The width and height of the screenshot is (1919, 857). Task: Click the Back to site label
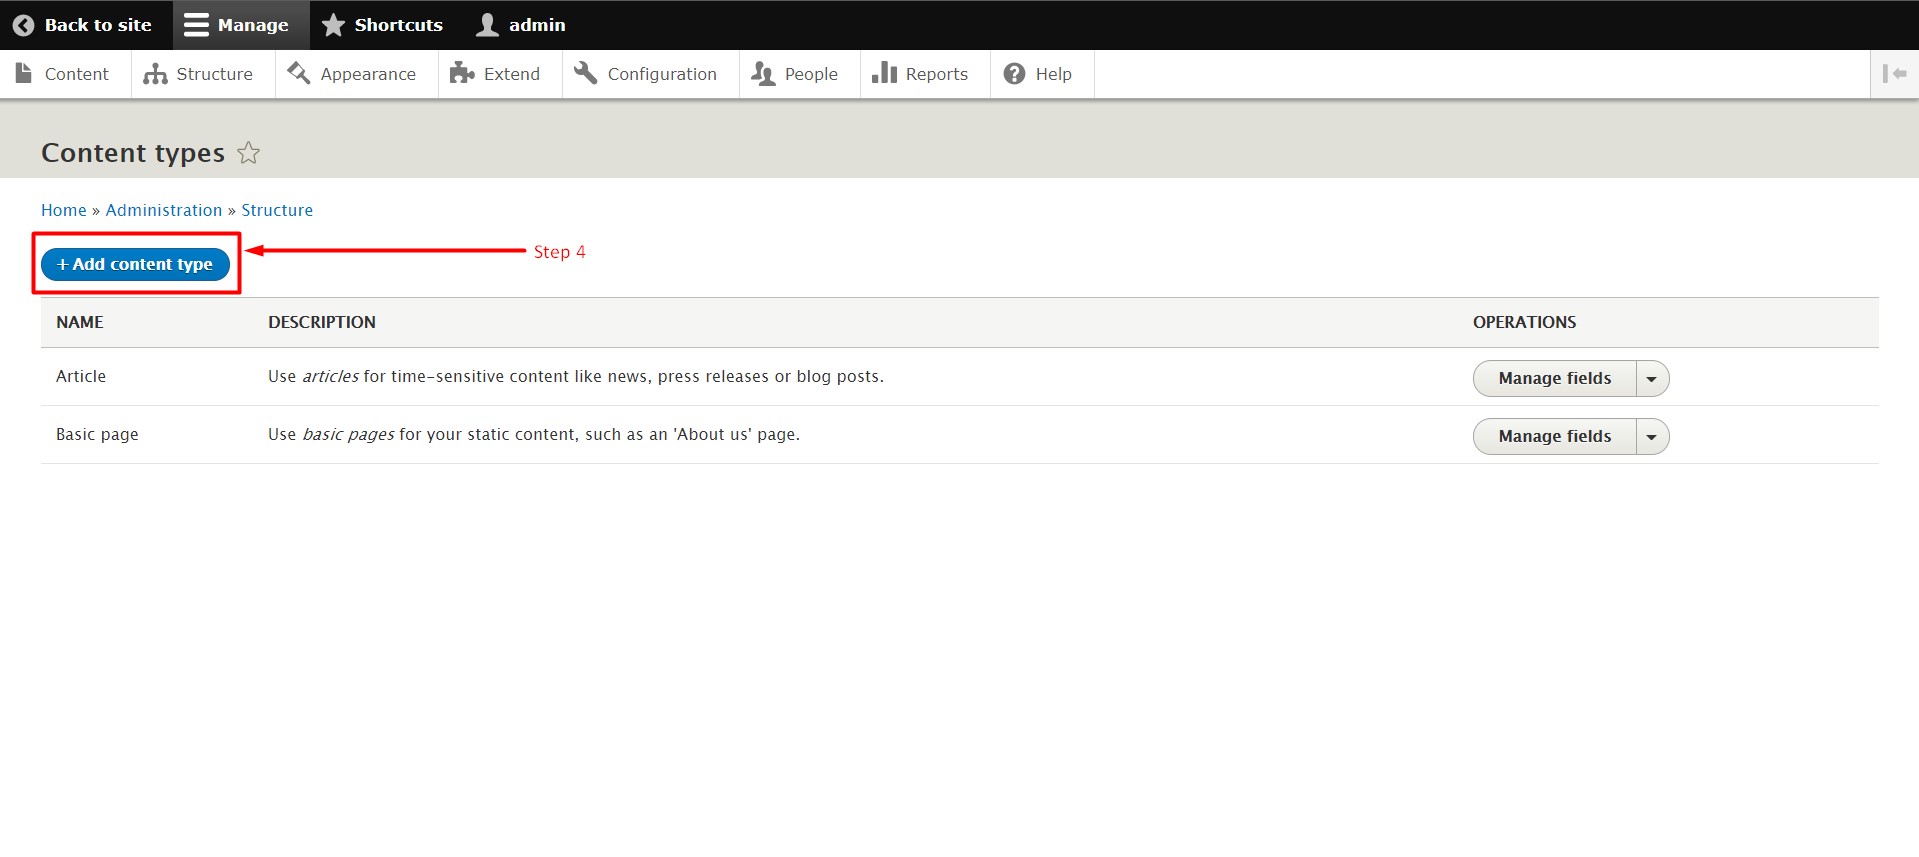(98, 25)
